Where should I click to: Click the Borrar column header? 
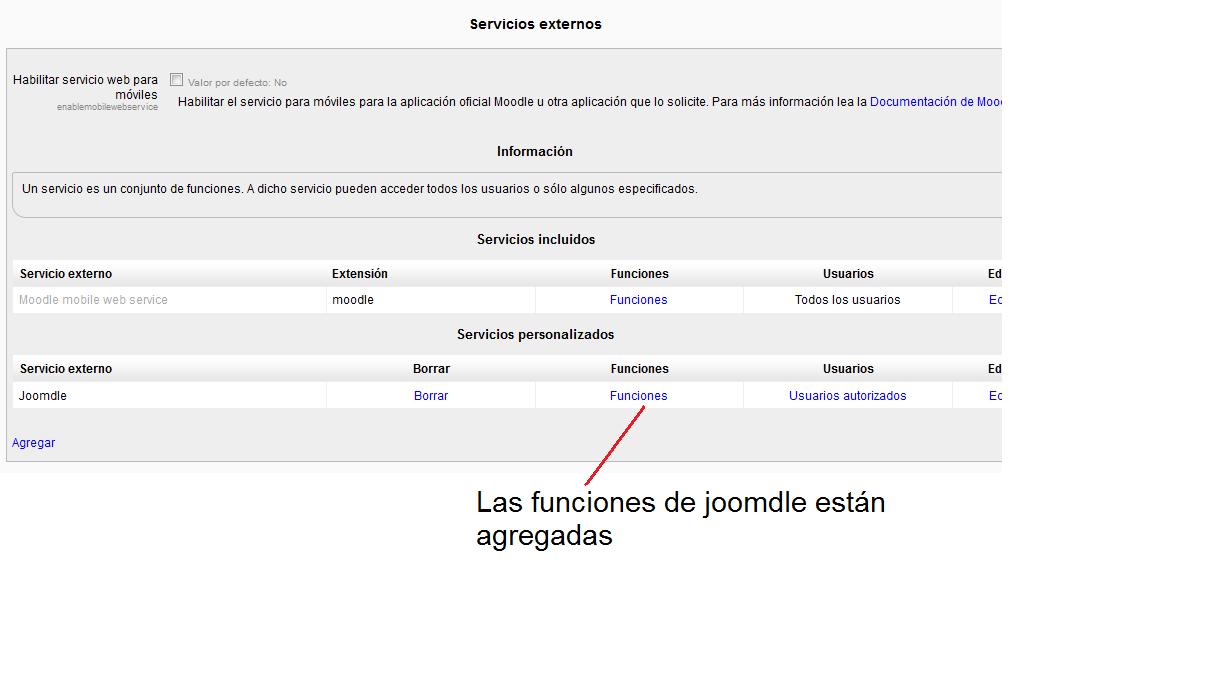tap(431, 369)
